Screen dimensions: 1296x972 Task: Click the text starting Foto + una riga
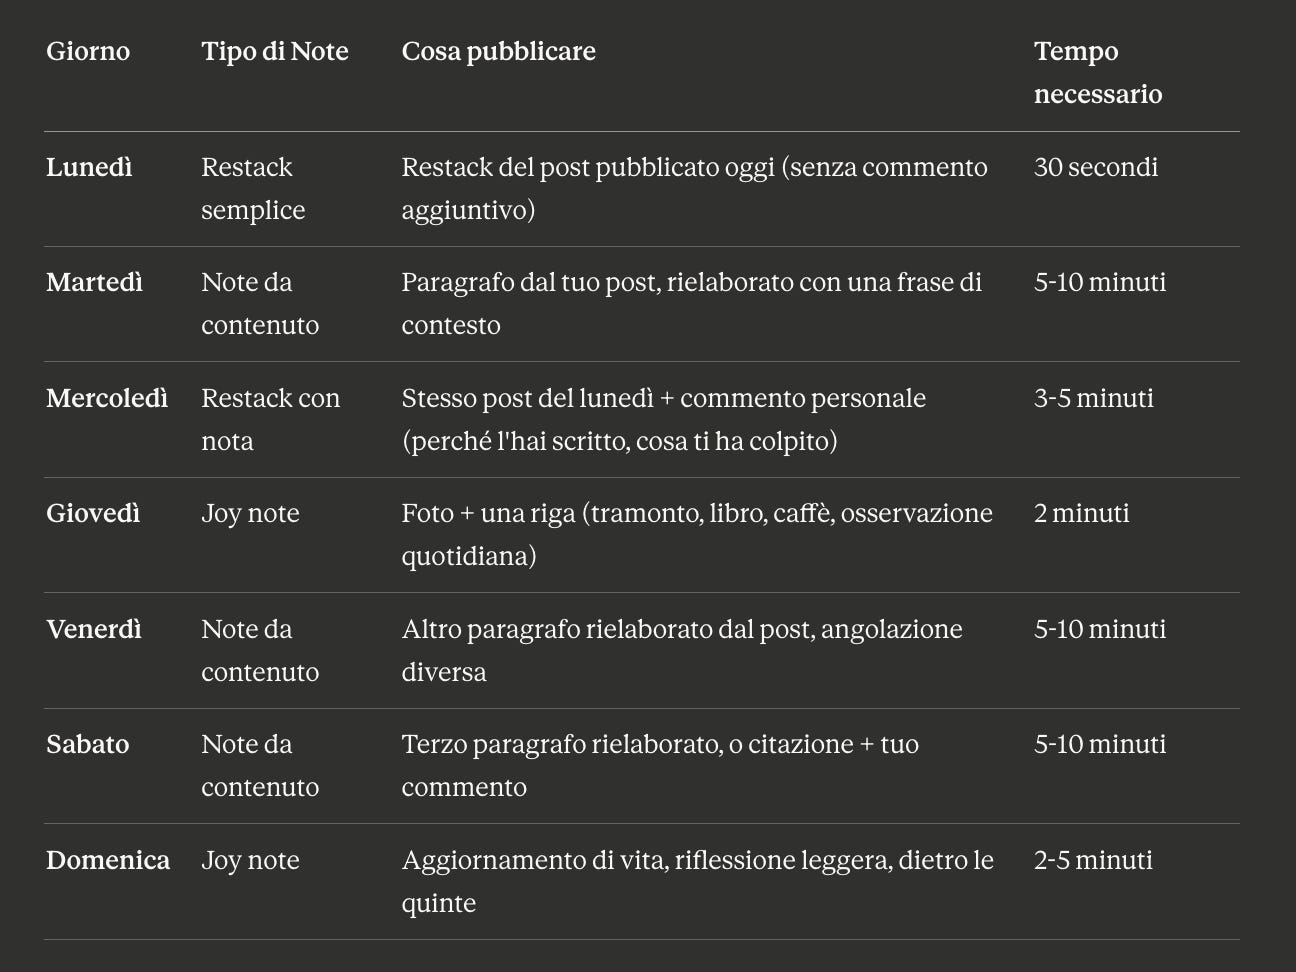coord(697,534)
